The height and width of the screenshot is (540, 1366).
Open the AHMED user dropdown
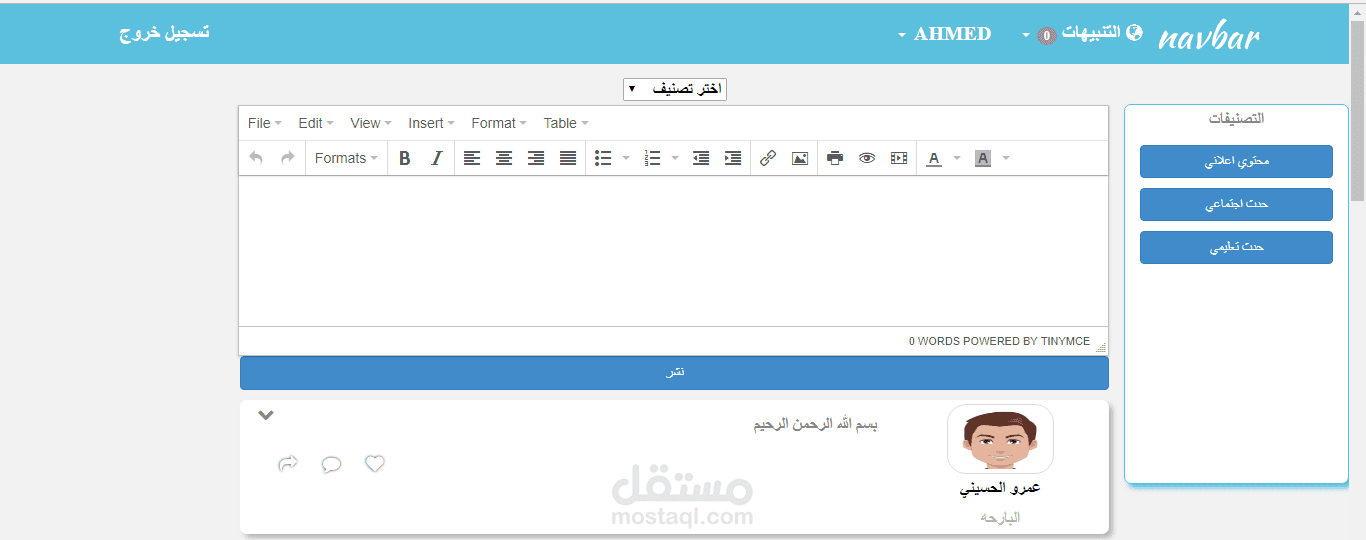[x=945, y=34]
